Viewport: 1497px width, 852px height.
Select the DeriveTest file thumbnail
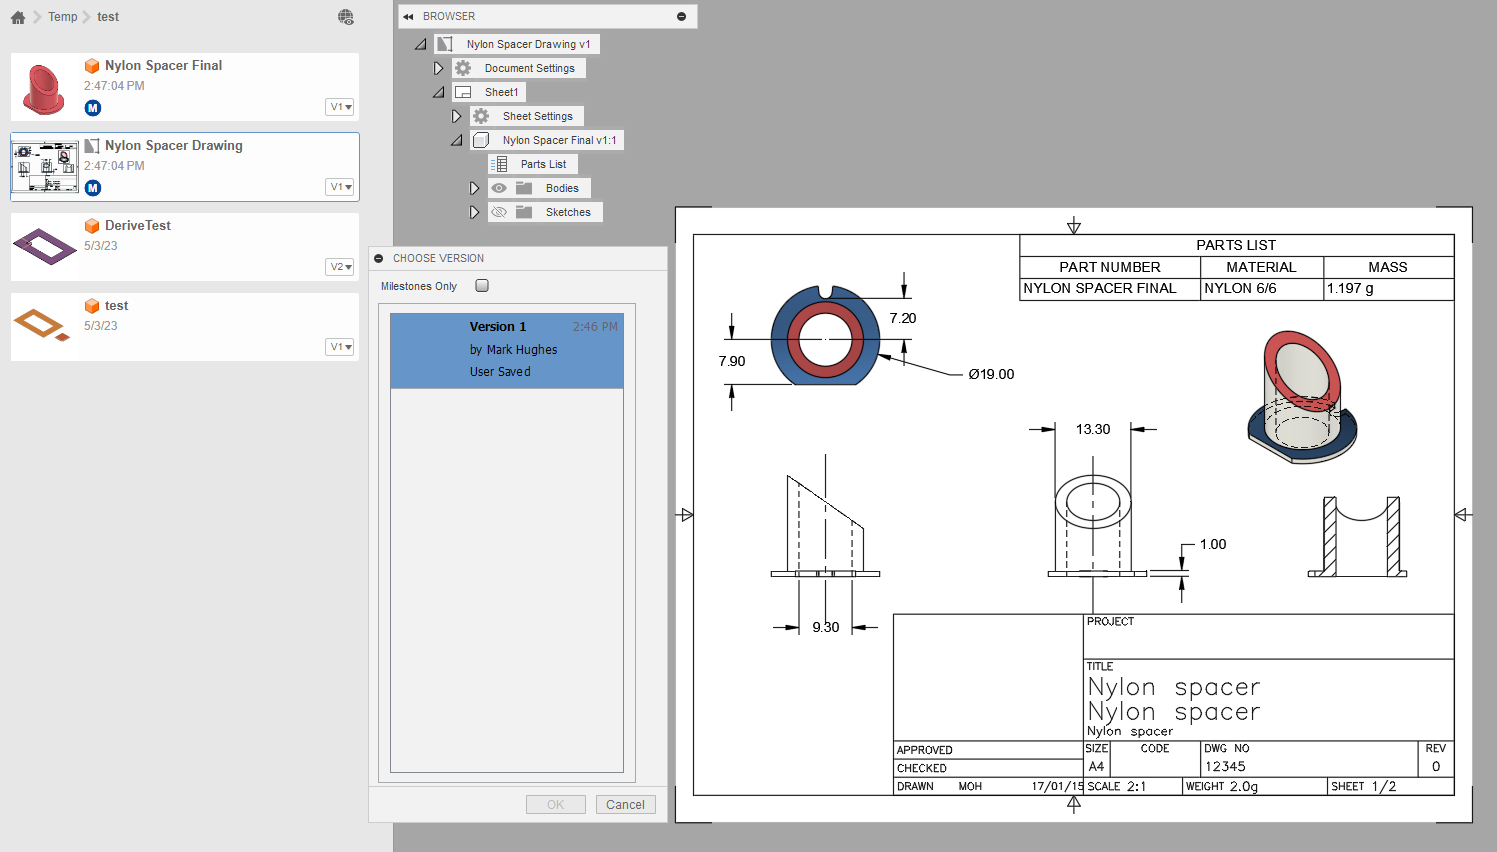[x=44, y=247]
